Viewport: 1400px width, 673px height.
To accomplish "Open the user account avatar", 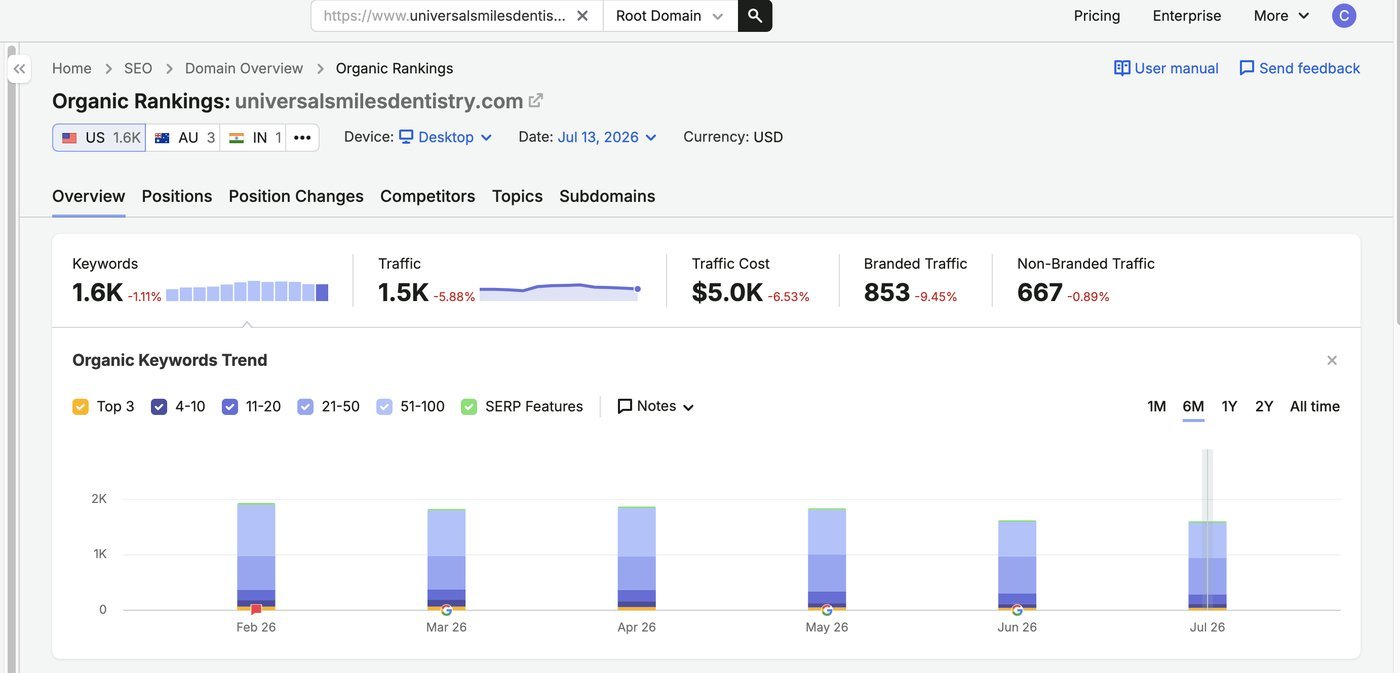I will (1344, 15).
